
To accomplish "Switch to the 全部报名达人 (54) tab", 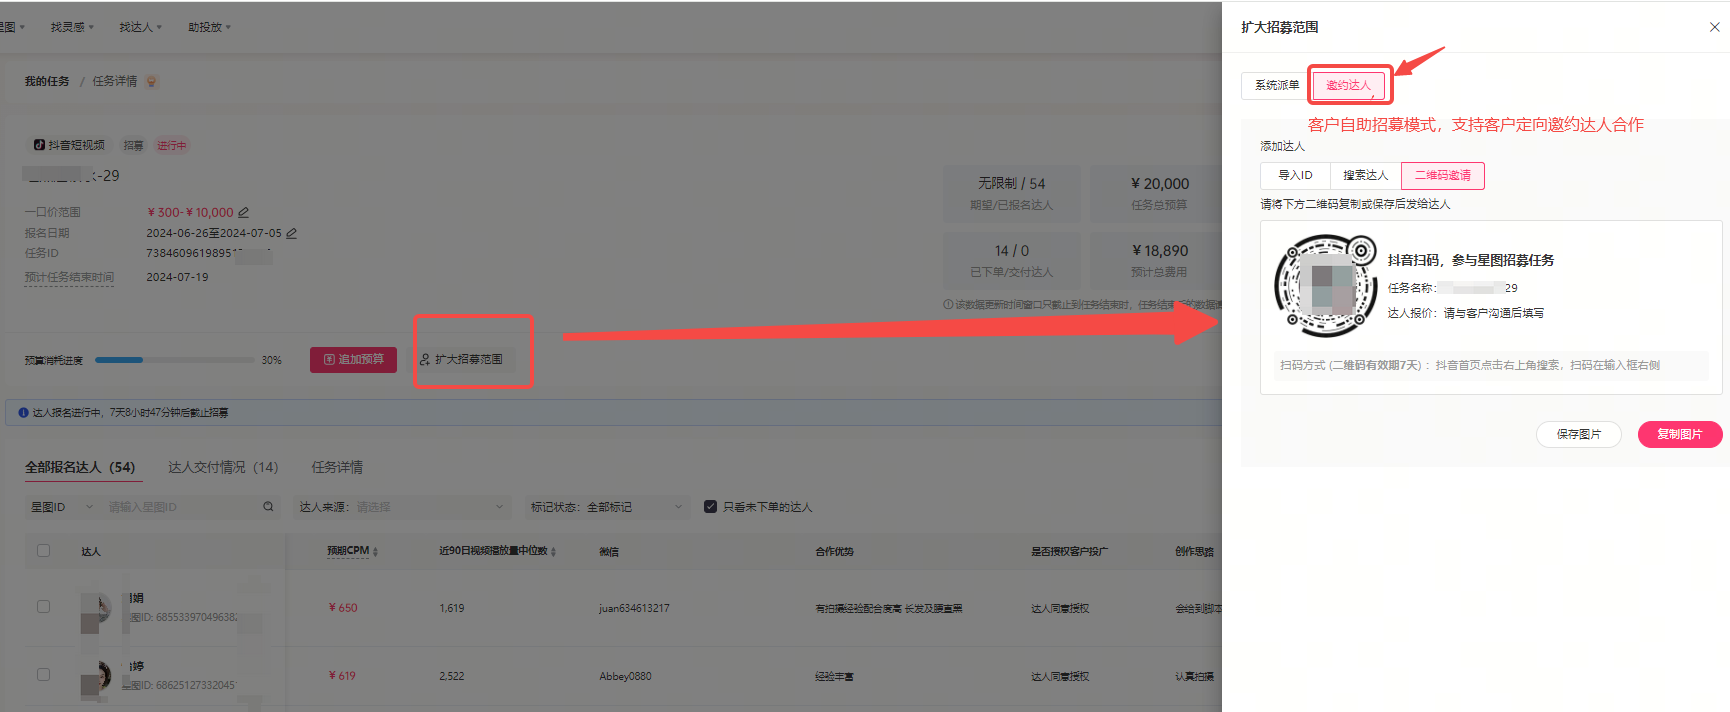I will click(x=80, y=468).
